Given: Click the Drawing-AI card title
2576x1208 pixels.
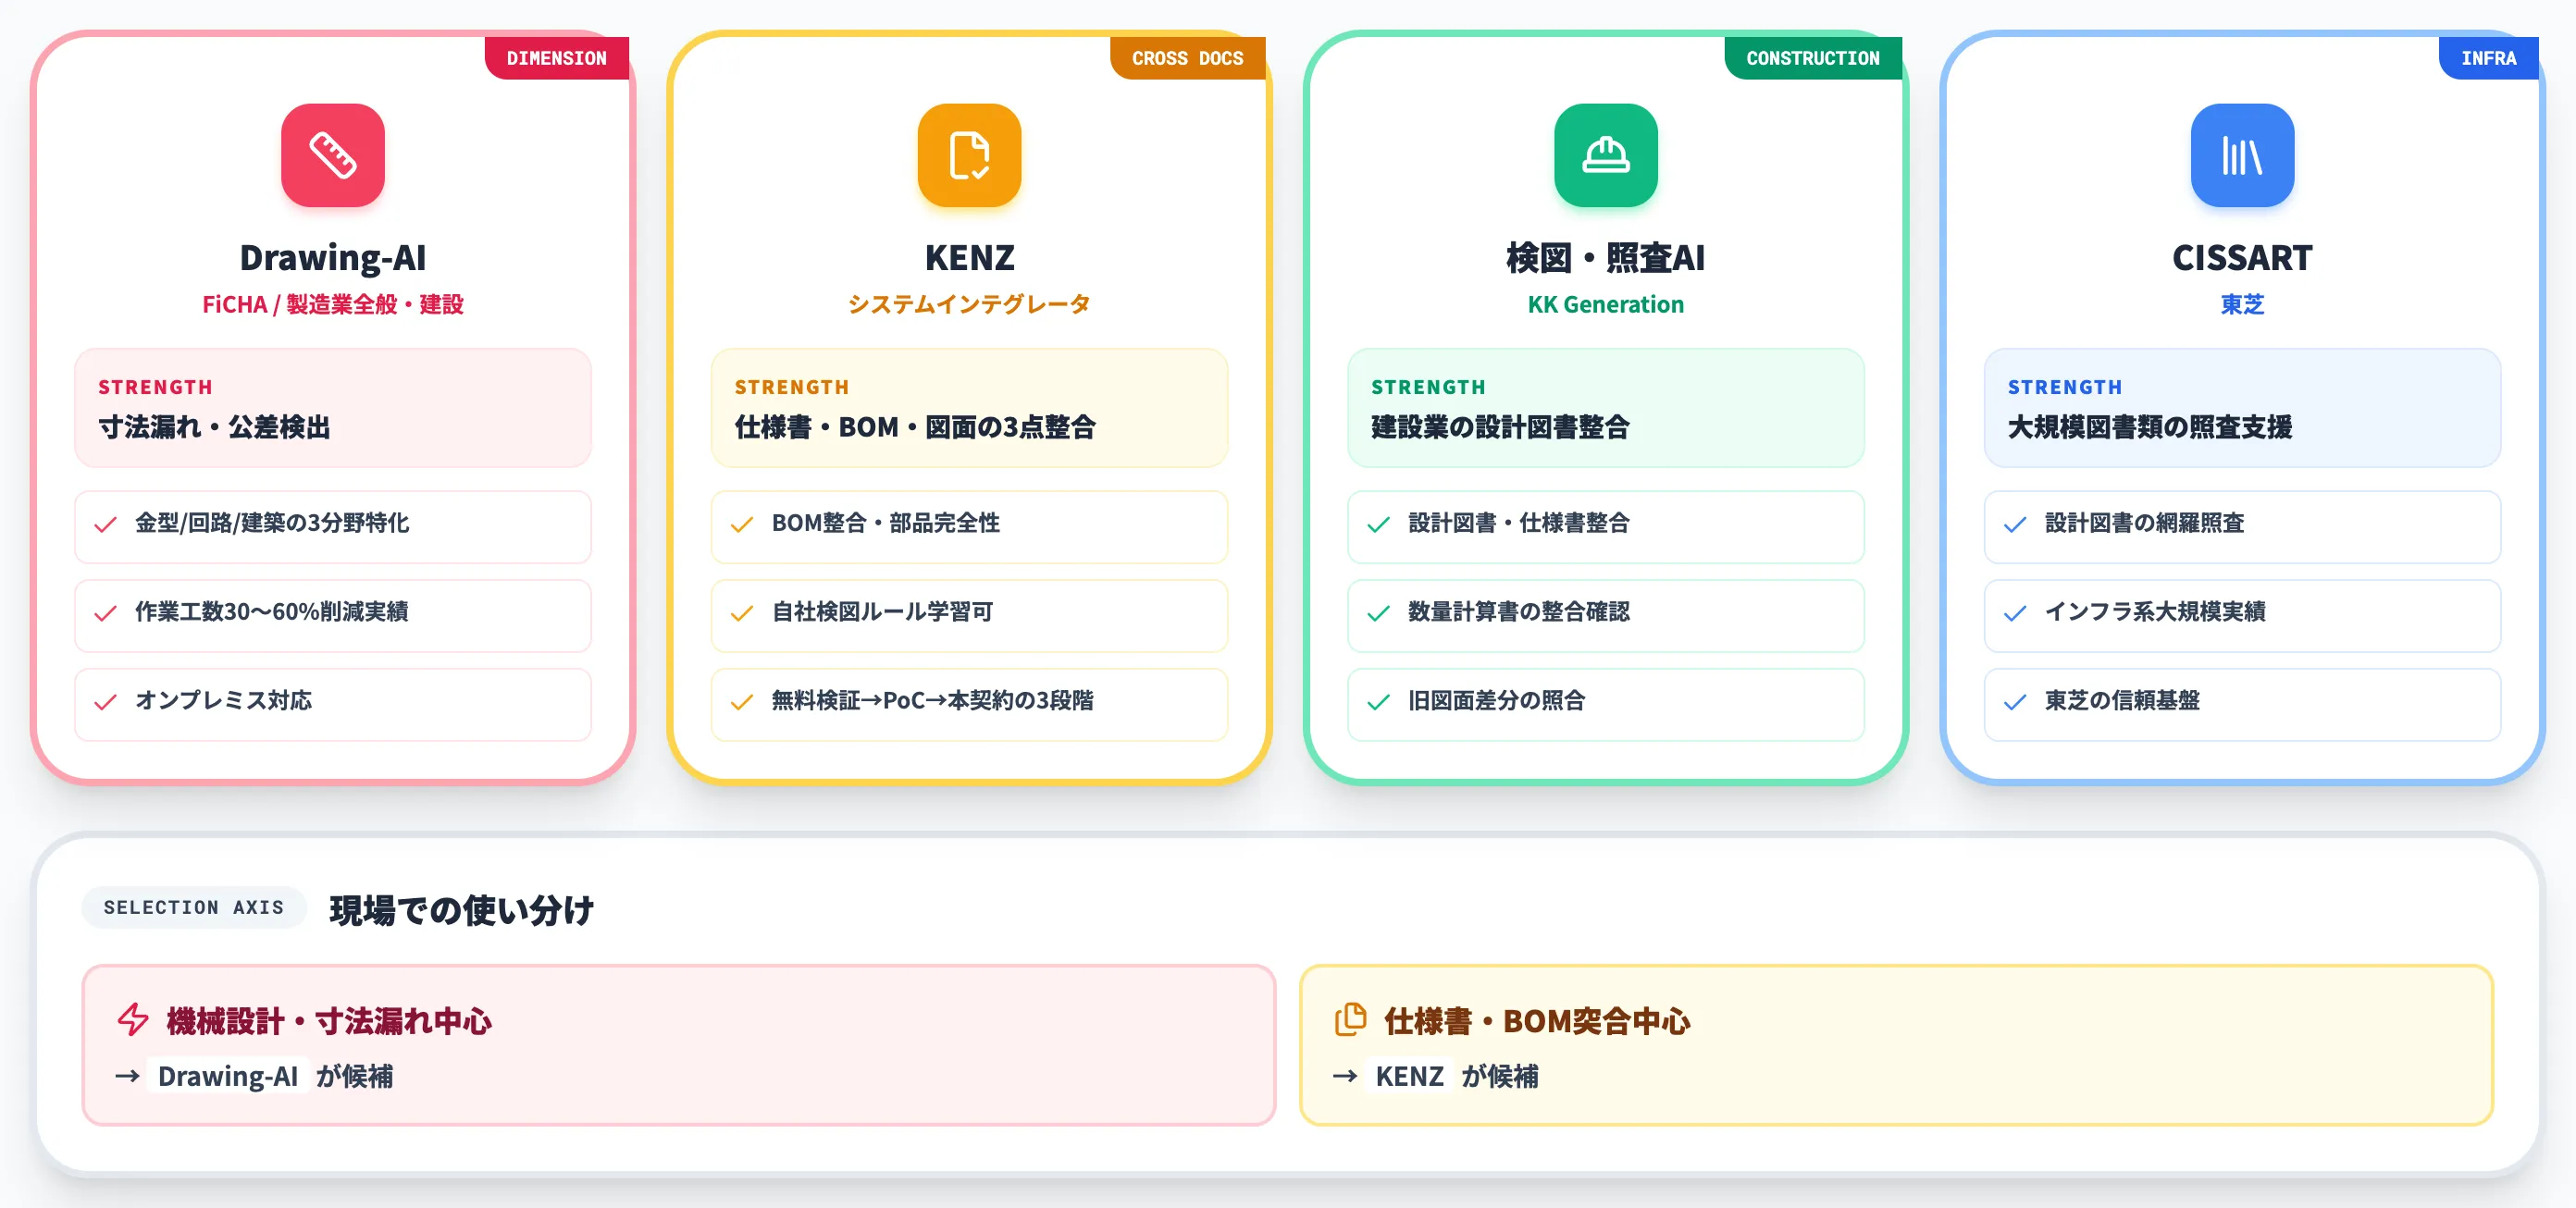Looking at the screenshot, I should click(x=332, y=258).
